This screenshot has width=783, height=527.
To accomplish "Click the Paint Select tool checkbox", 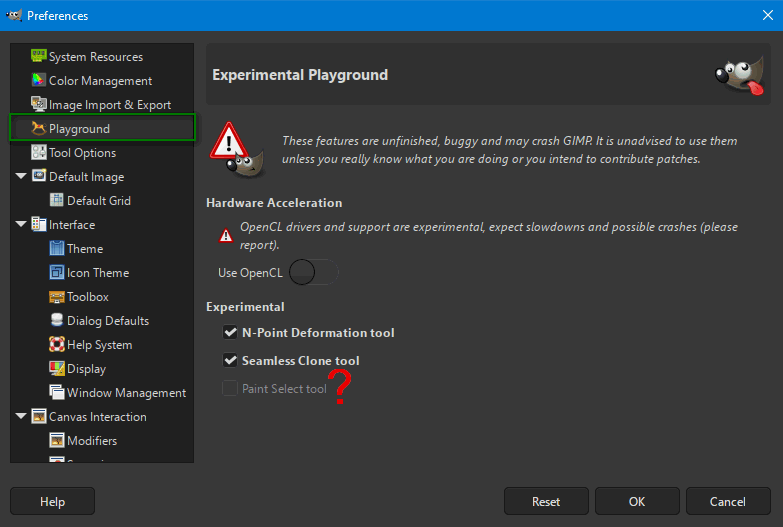I will point(230,388).
